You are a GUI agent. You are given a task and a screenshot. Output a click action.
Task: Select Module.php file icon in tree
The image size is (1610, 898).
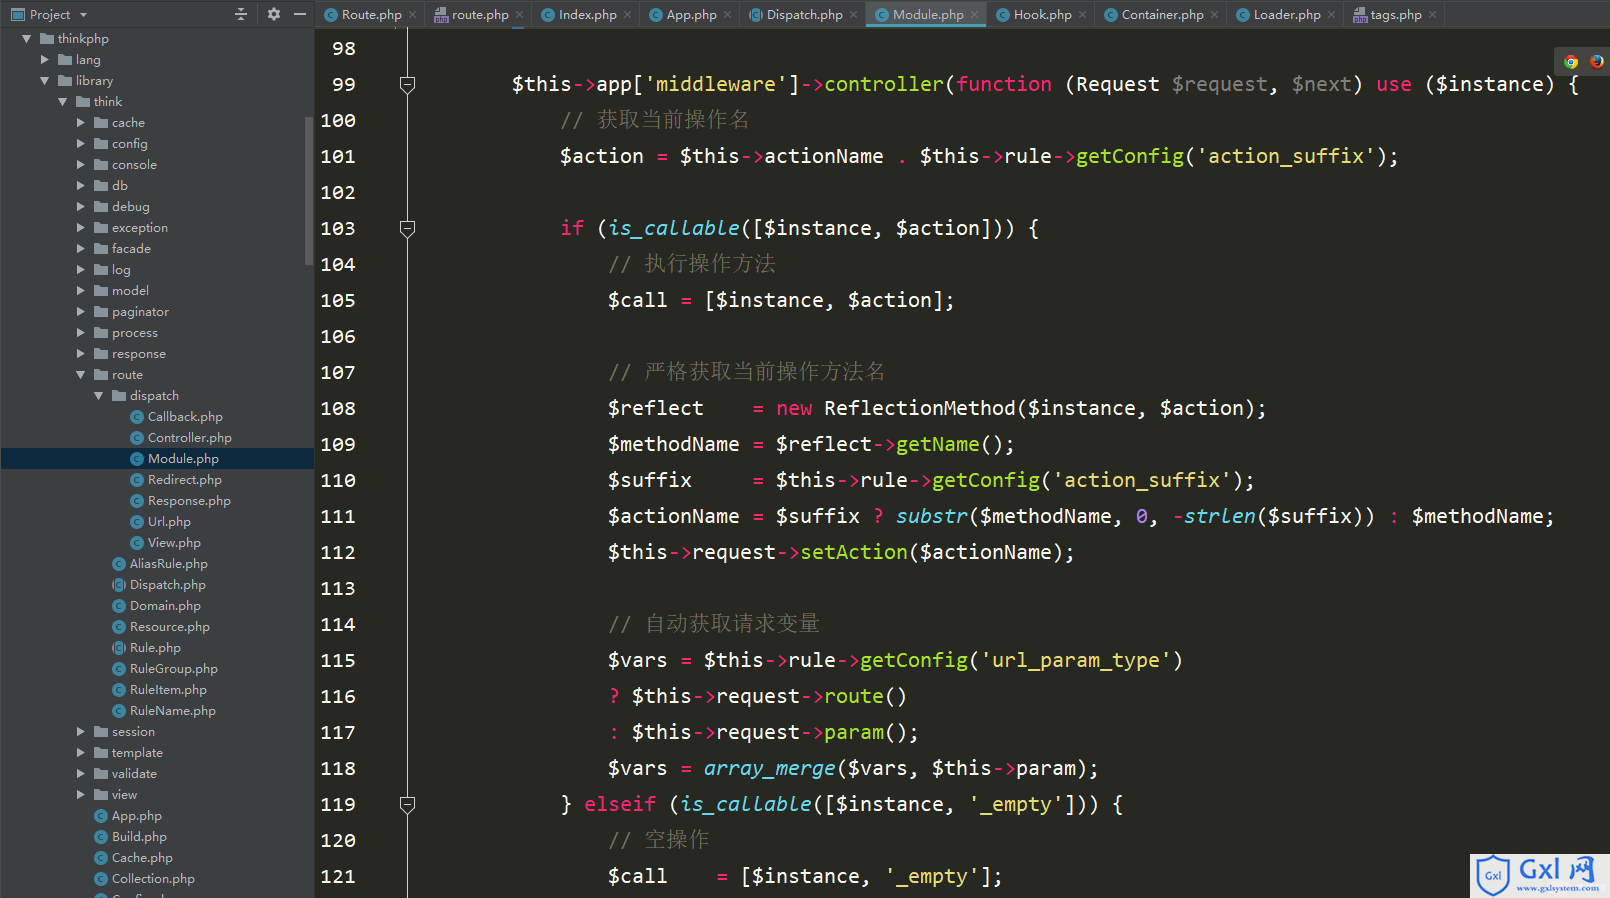tap(137, 459)
